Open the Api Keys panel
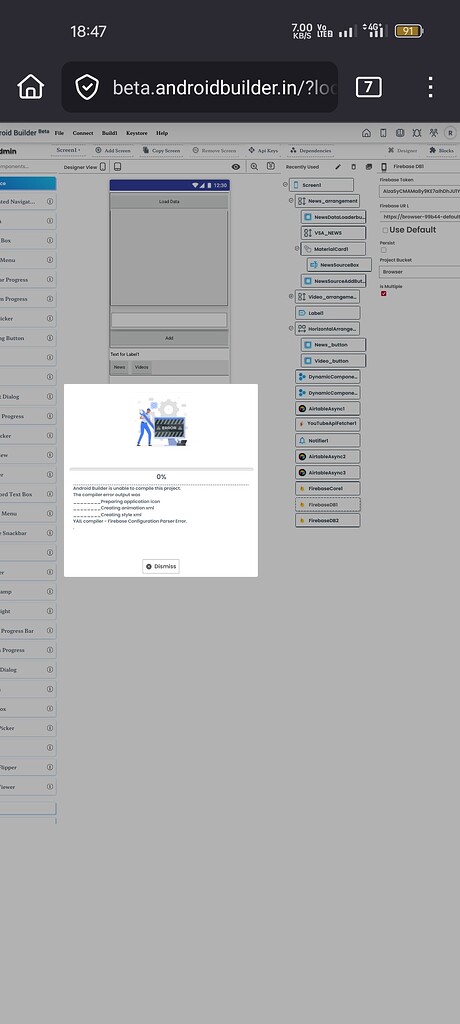This screenshot has height=1024, width=460. tap(263, 150)
